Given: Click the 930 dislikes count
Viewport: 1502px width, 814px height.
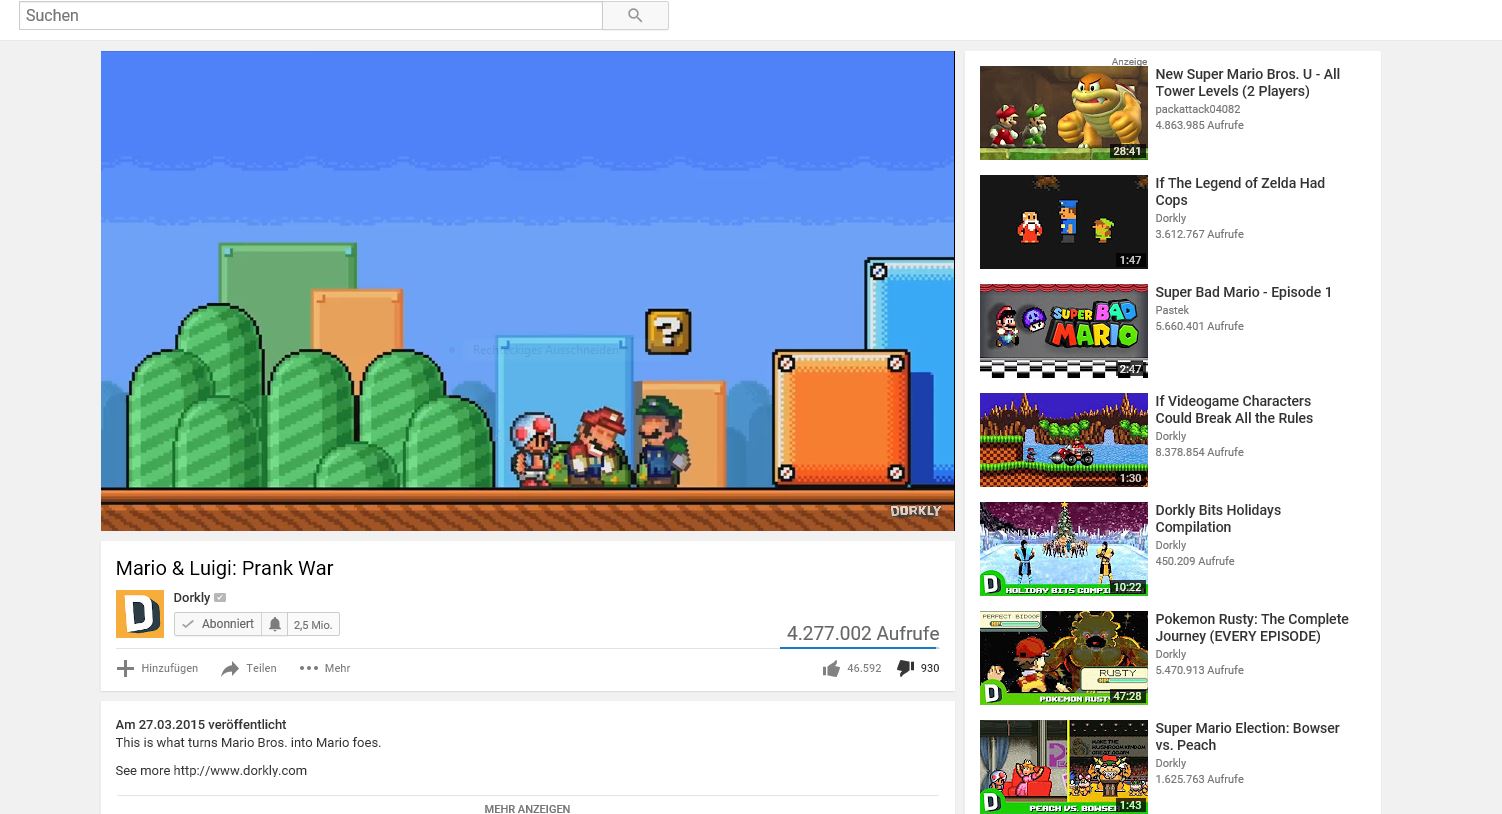Looking at the screenshot, I should (x=930, y=668).
